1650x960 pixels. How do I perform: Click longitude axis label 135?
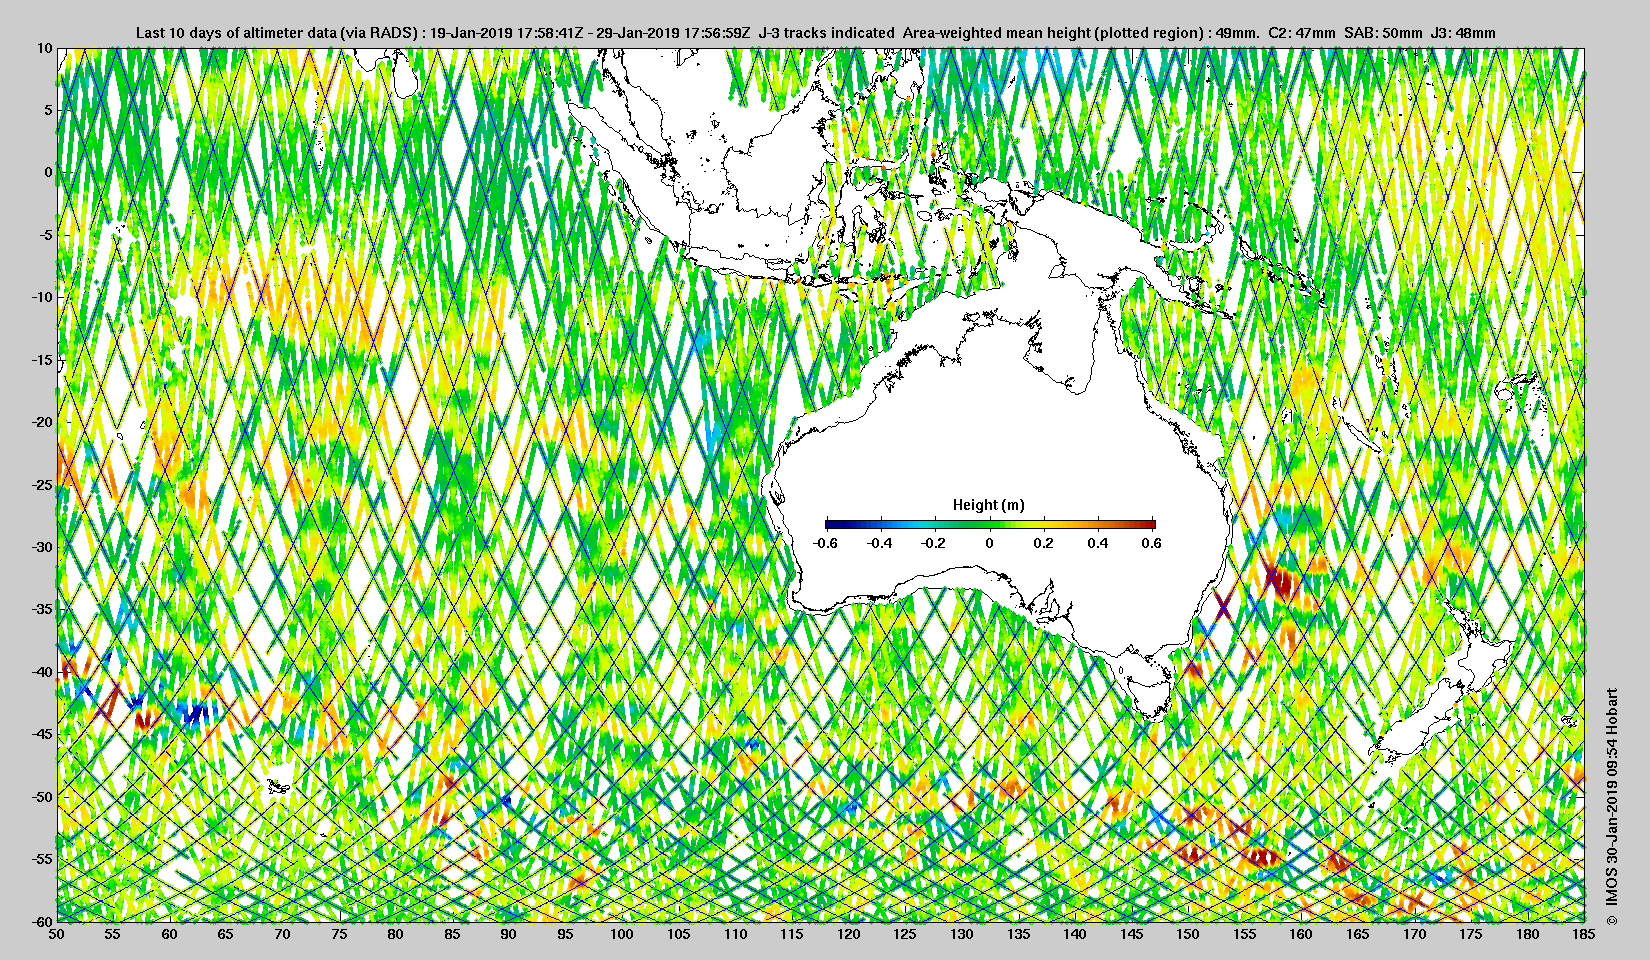(x=1018, y=934)
